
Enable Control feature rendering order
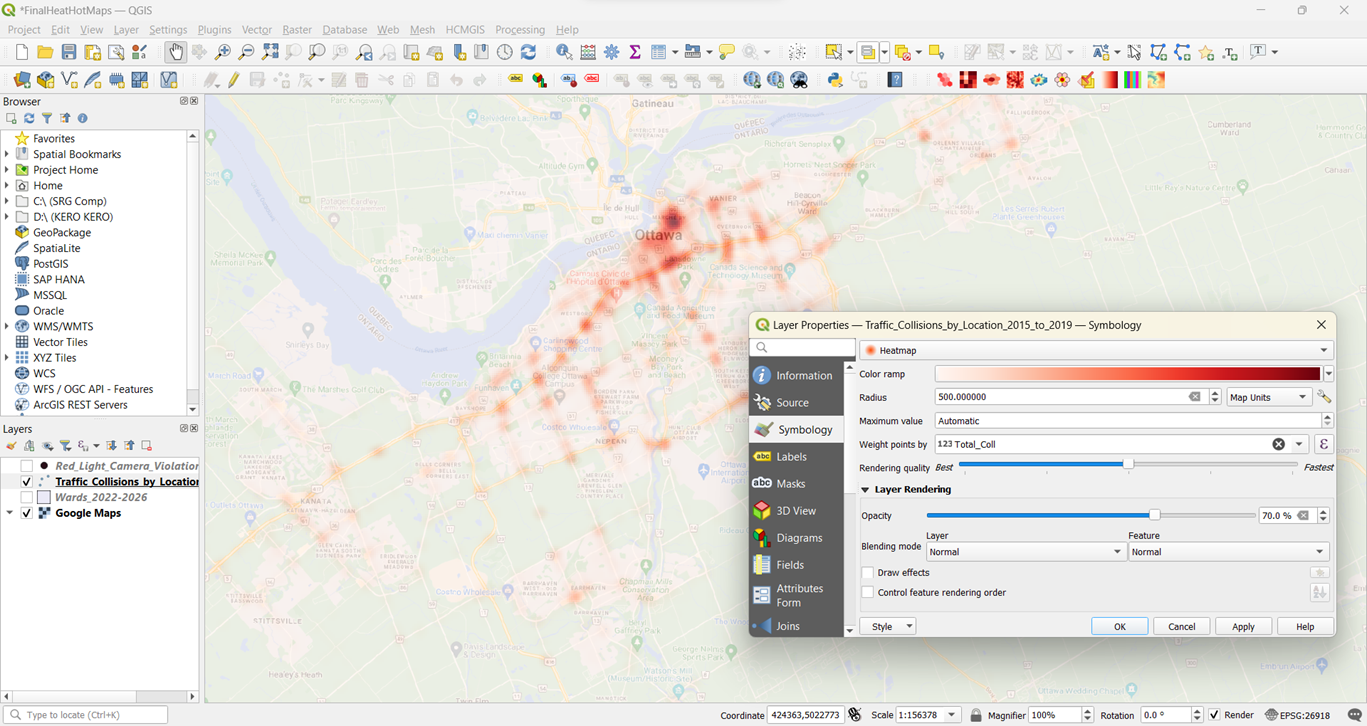[x=868, y=593]
